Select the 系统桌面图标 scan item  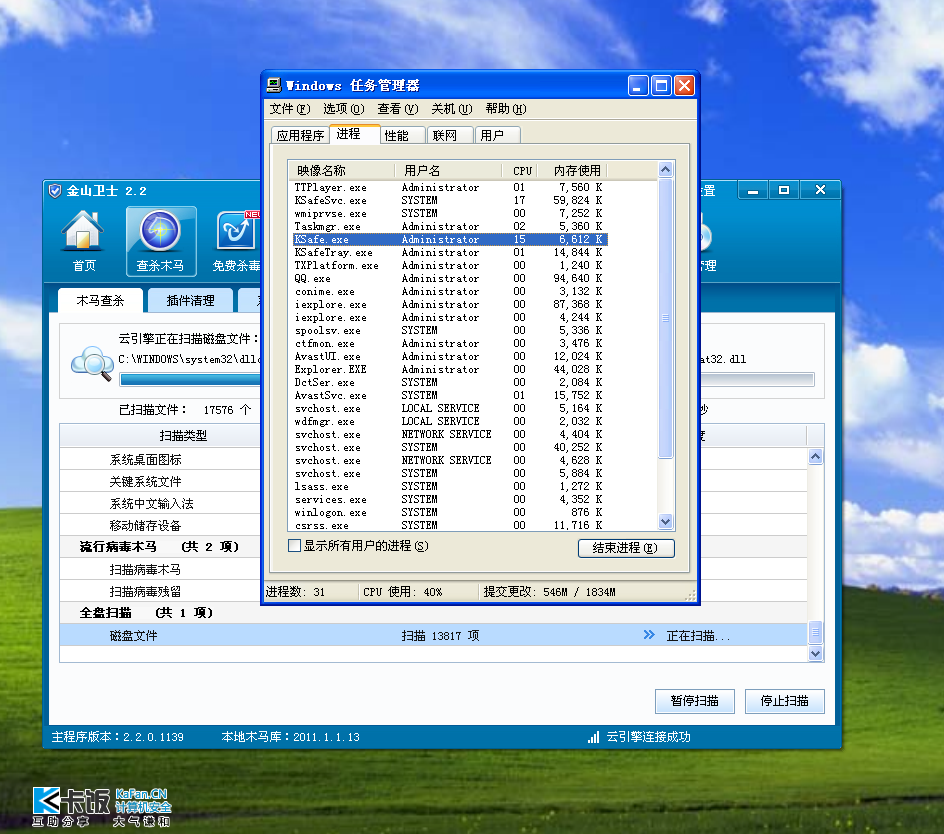145,460
